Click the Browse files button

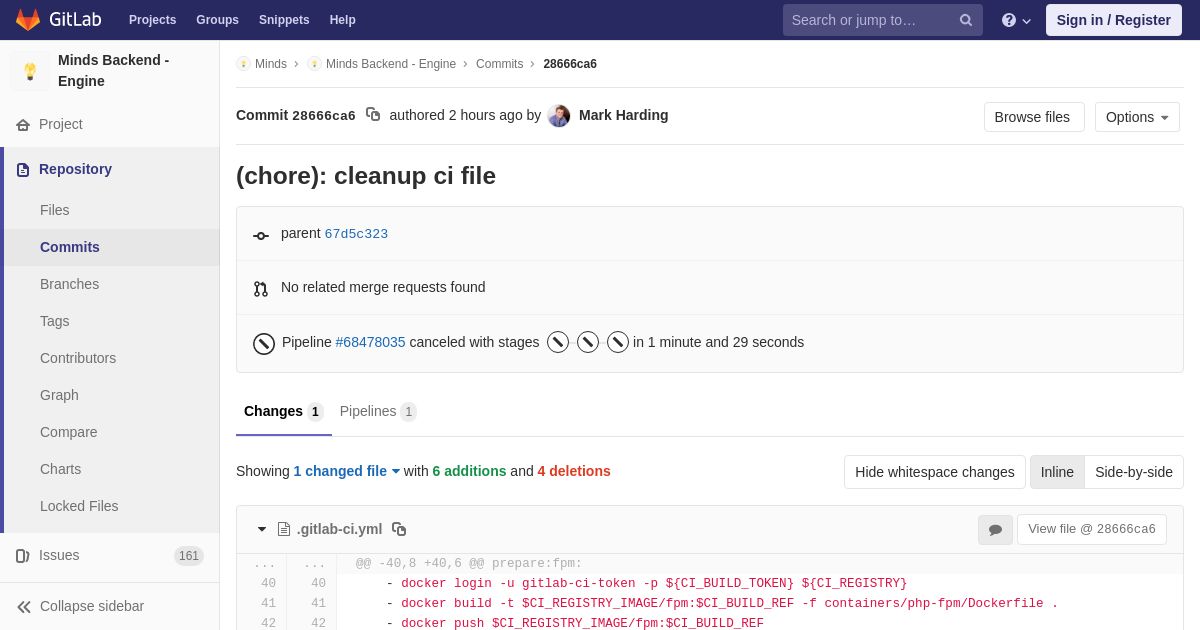(x=1034, y=117)
